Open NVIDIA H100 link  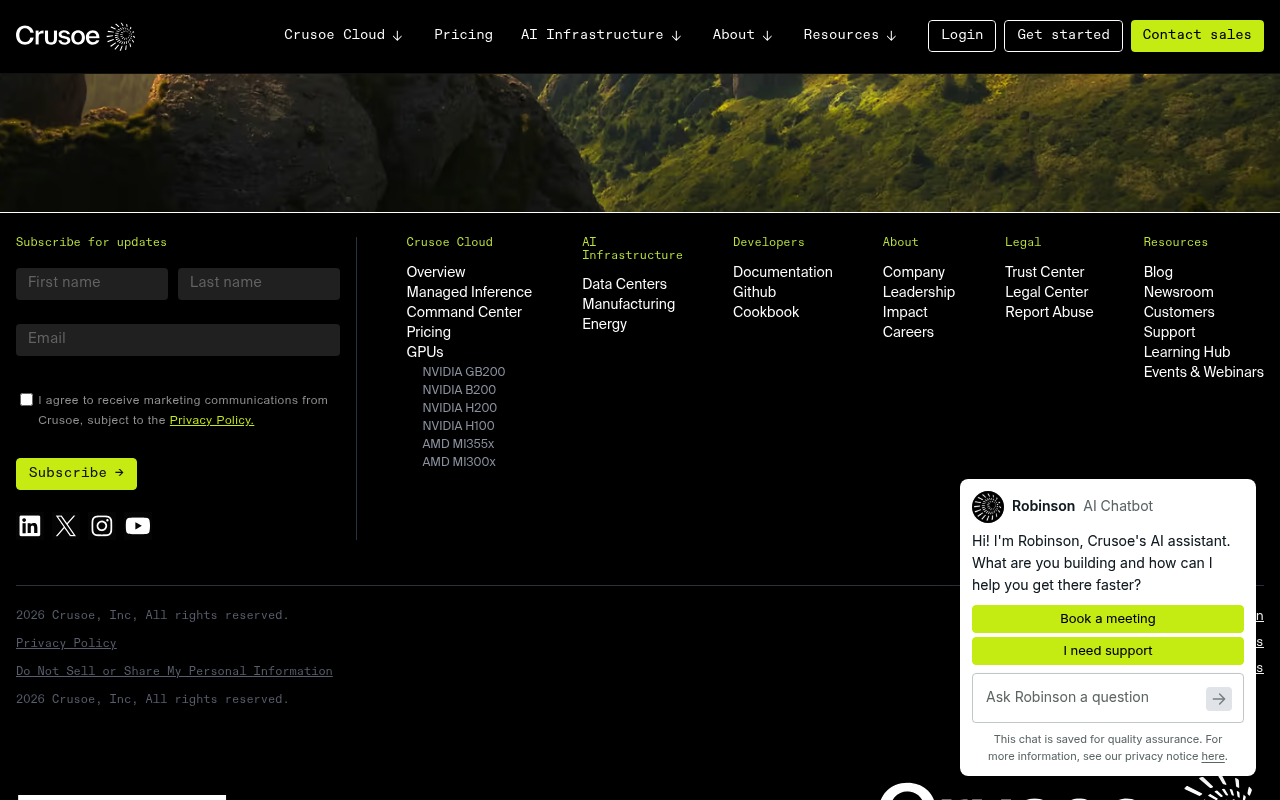click(x=458, y=426)
